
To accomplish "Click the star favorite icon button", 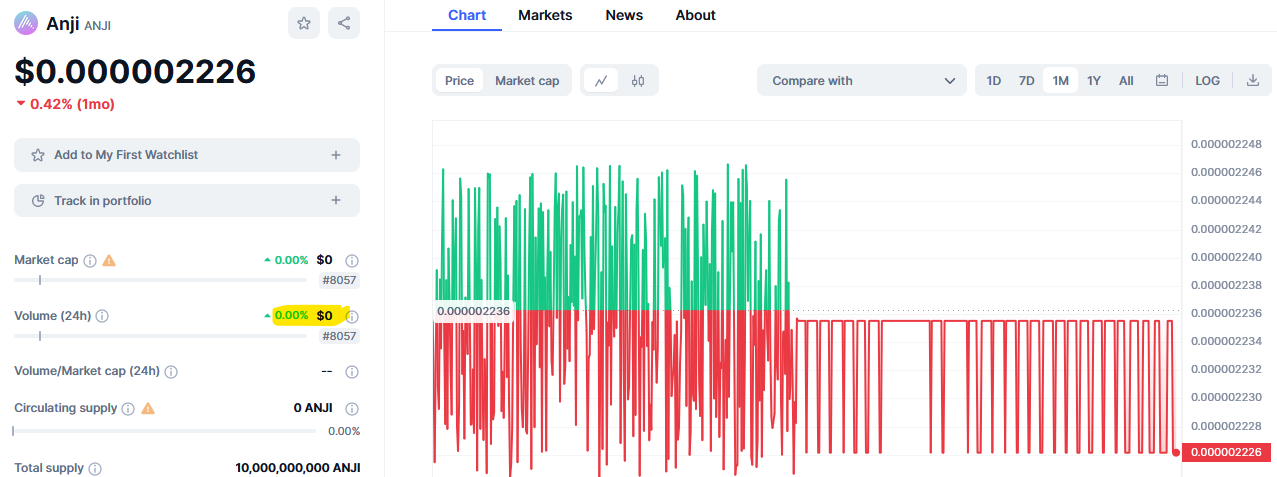I will tap(304, 23).
